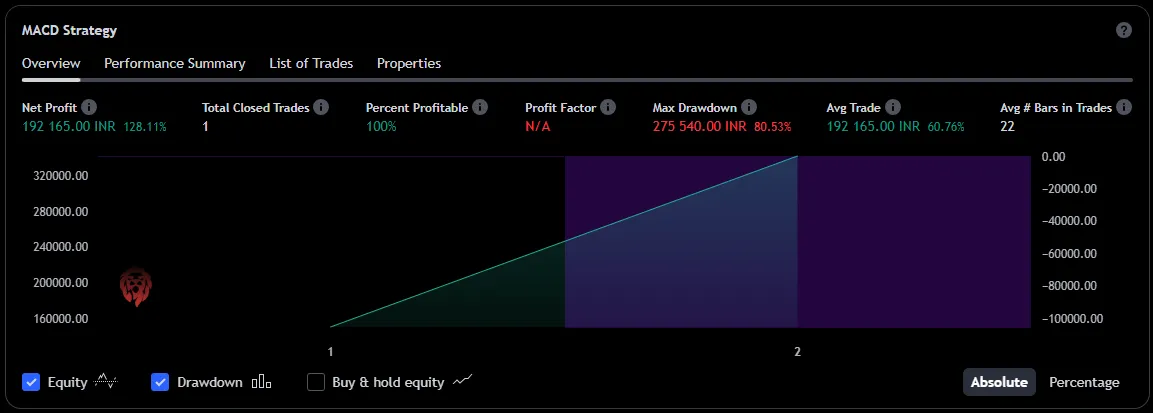Click info icon next to Percent Profitable
The image size is (1153, 413).
pyautogui.click(x=480, y=107)
